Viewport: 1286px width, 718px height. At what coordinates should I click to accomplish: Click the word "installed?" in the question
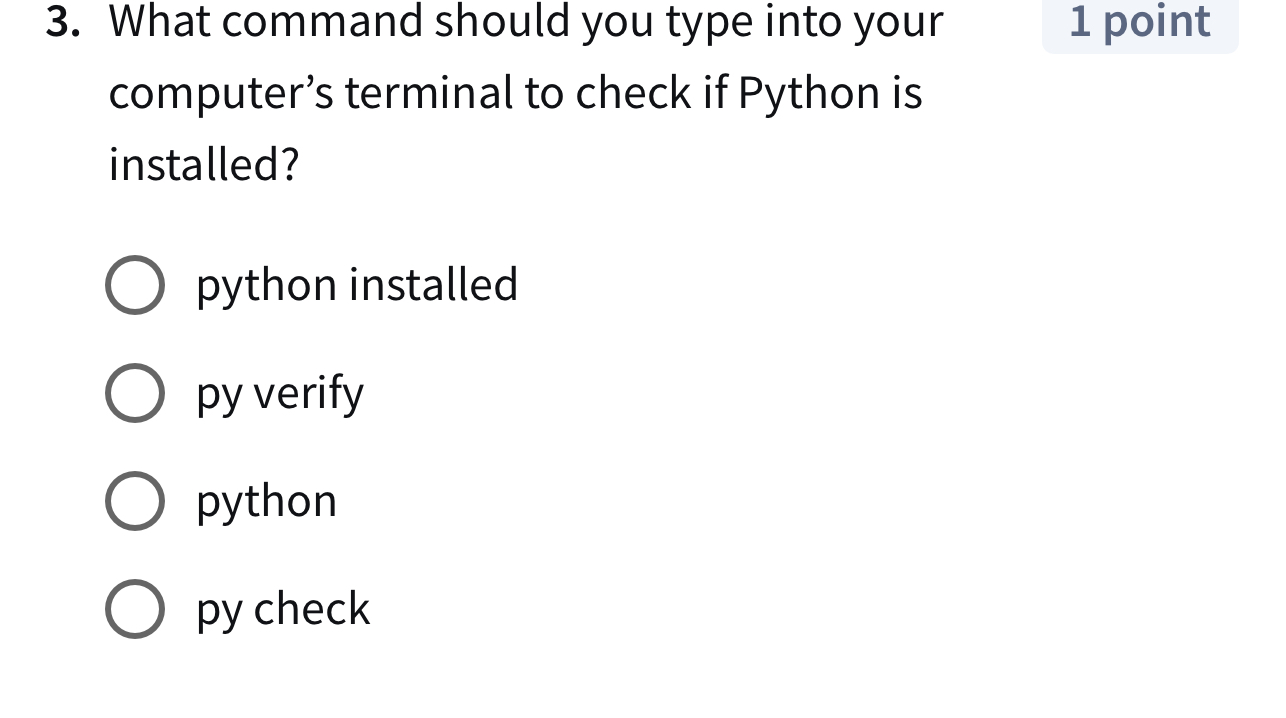203,163
